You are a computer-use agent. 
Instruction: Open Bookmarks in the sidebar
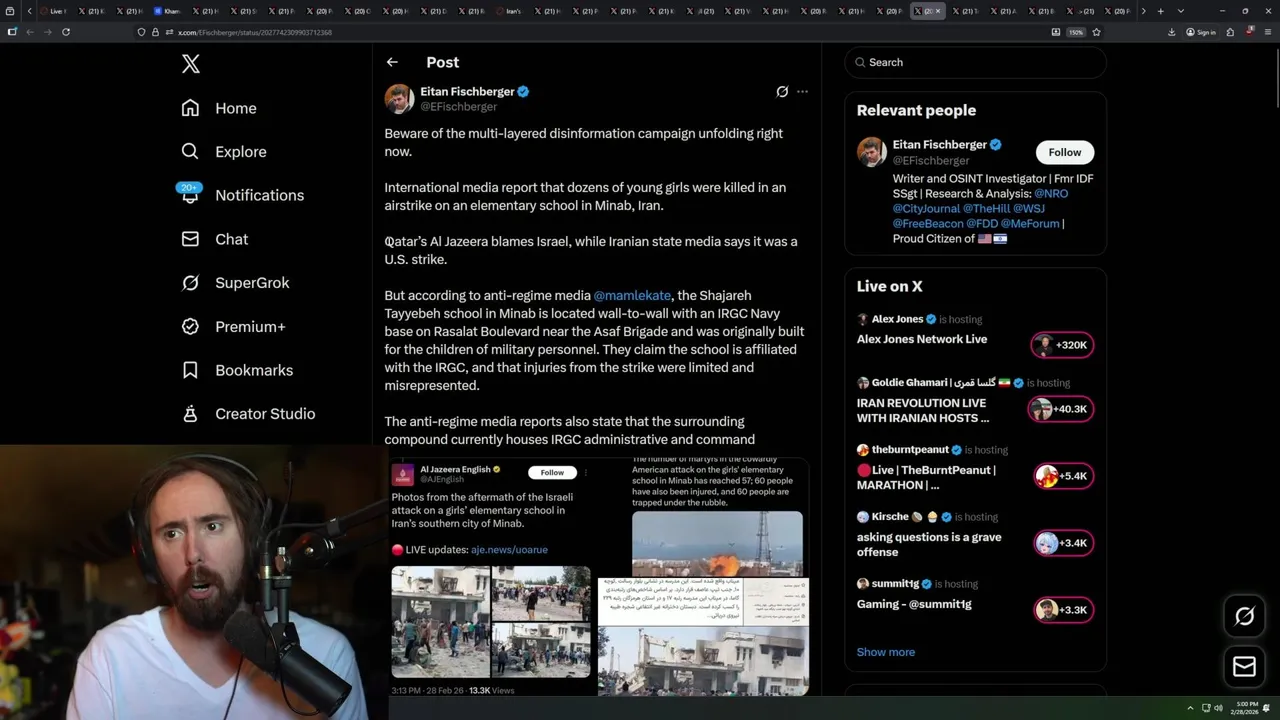(237, 370)
